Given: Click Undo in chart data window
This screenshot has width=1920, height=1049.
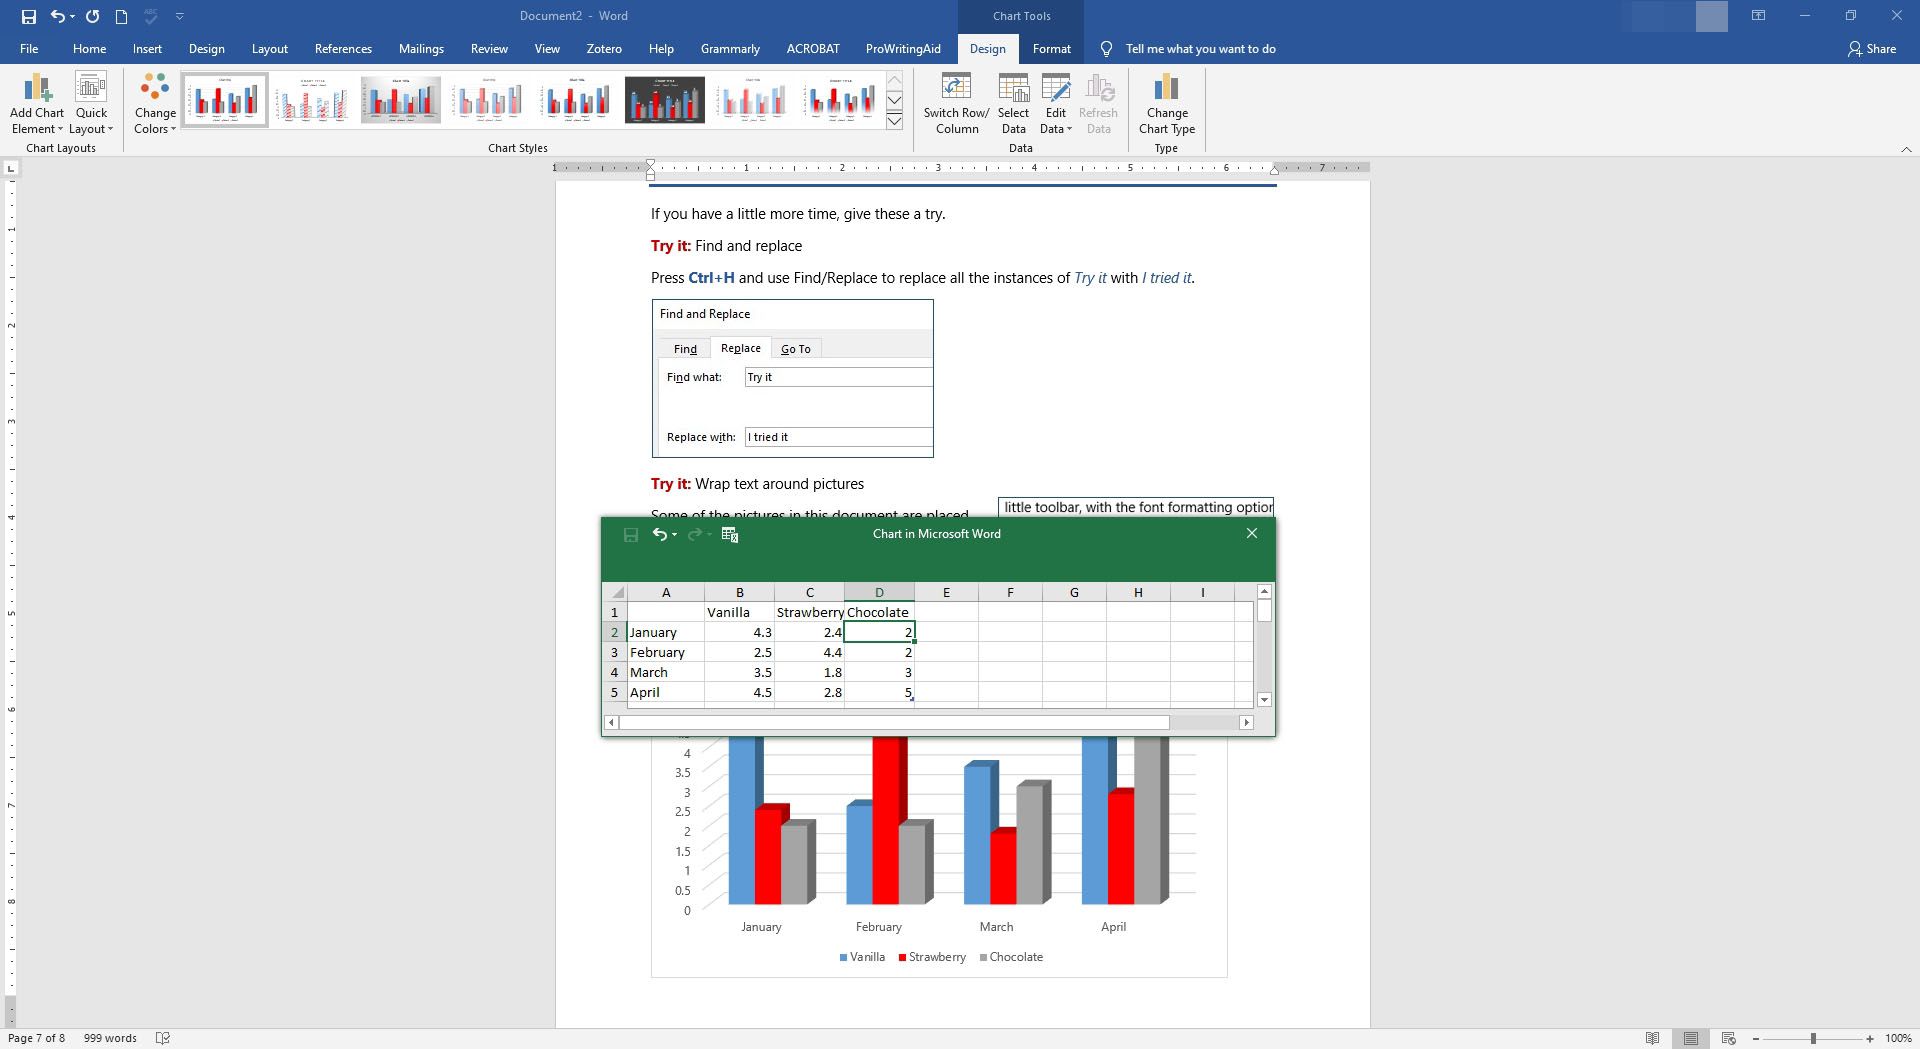Looking at the screenshot, I should 659,534.
